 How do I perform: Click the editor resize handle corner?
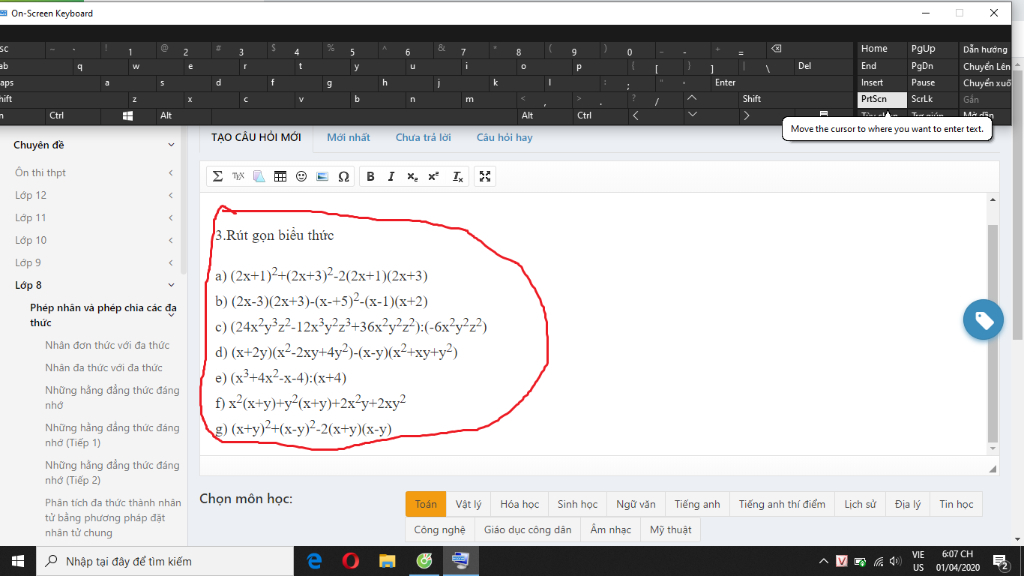(x=993, y=469)
